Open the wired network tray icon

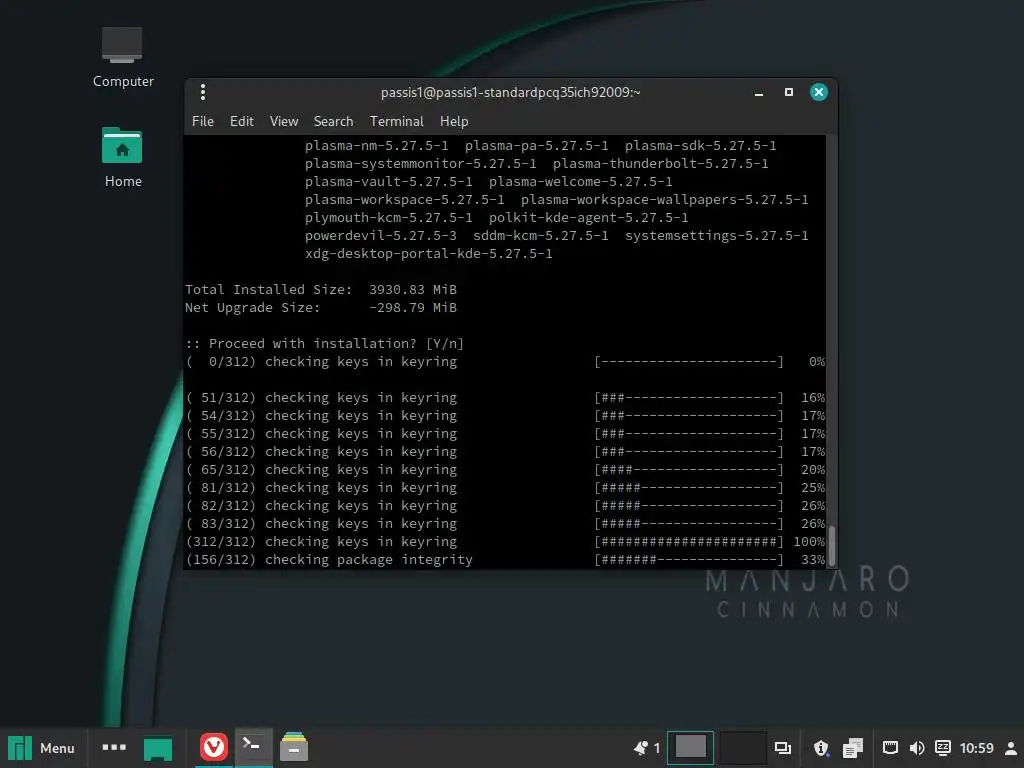pyautogui.click(x=890, y=748)
